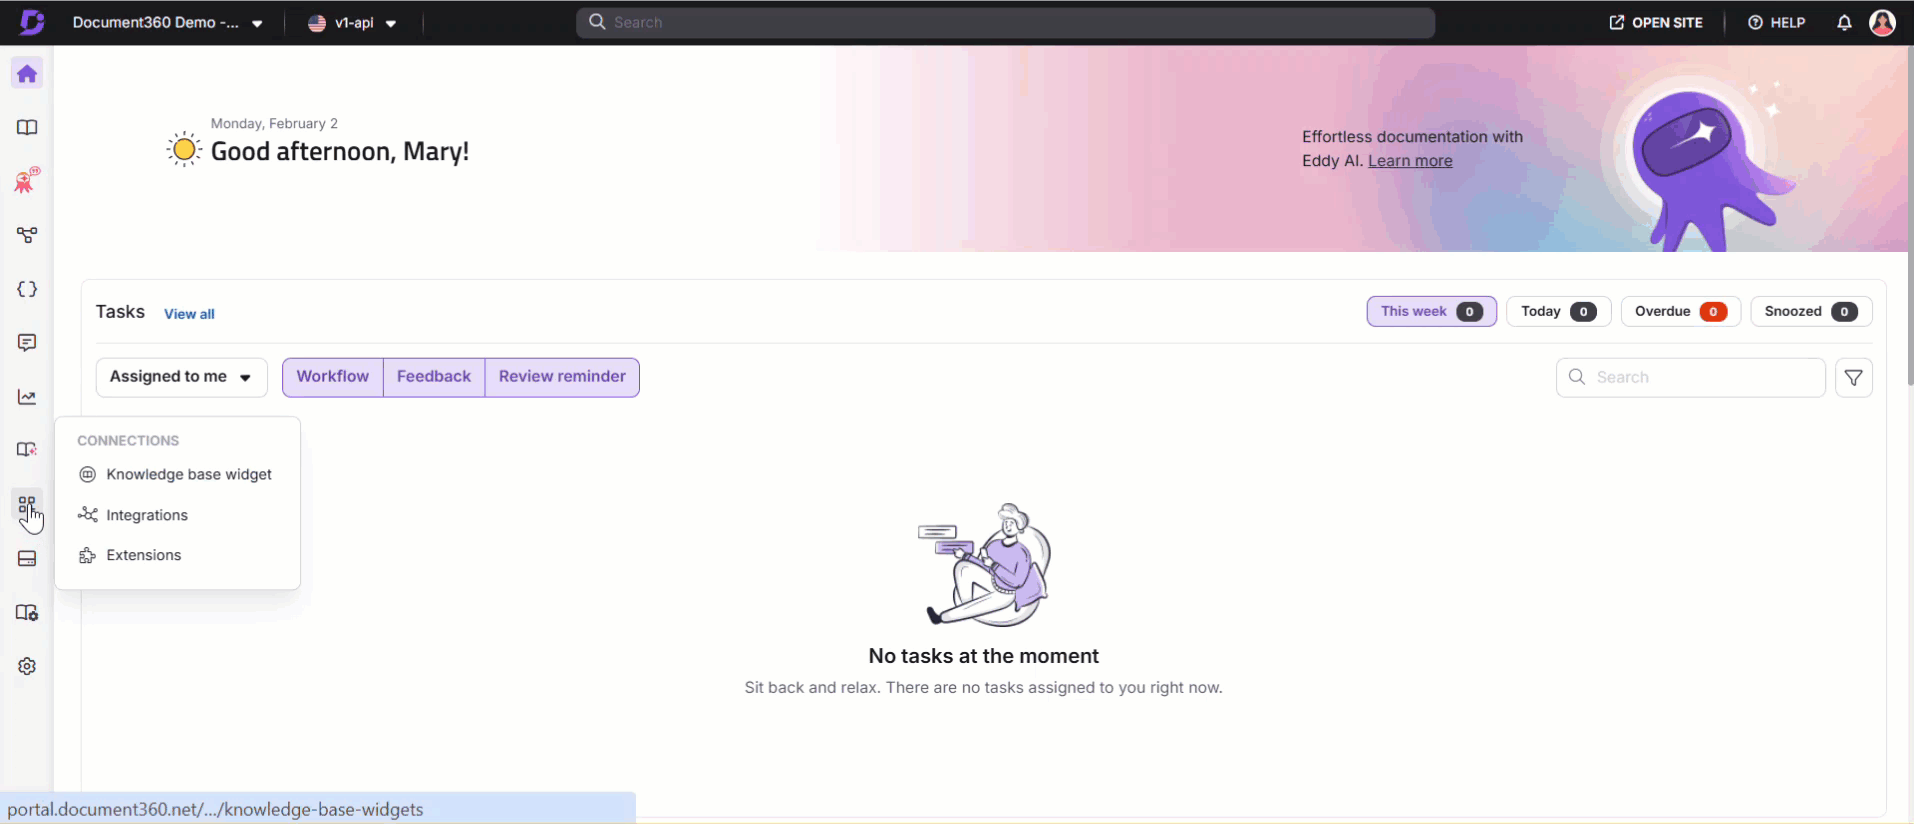Expand the Assigned to me dropdown
Image resolution: width=1914 pixels, height=824 pixels.
tap(181, 377)
